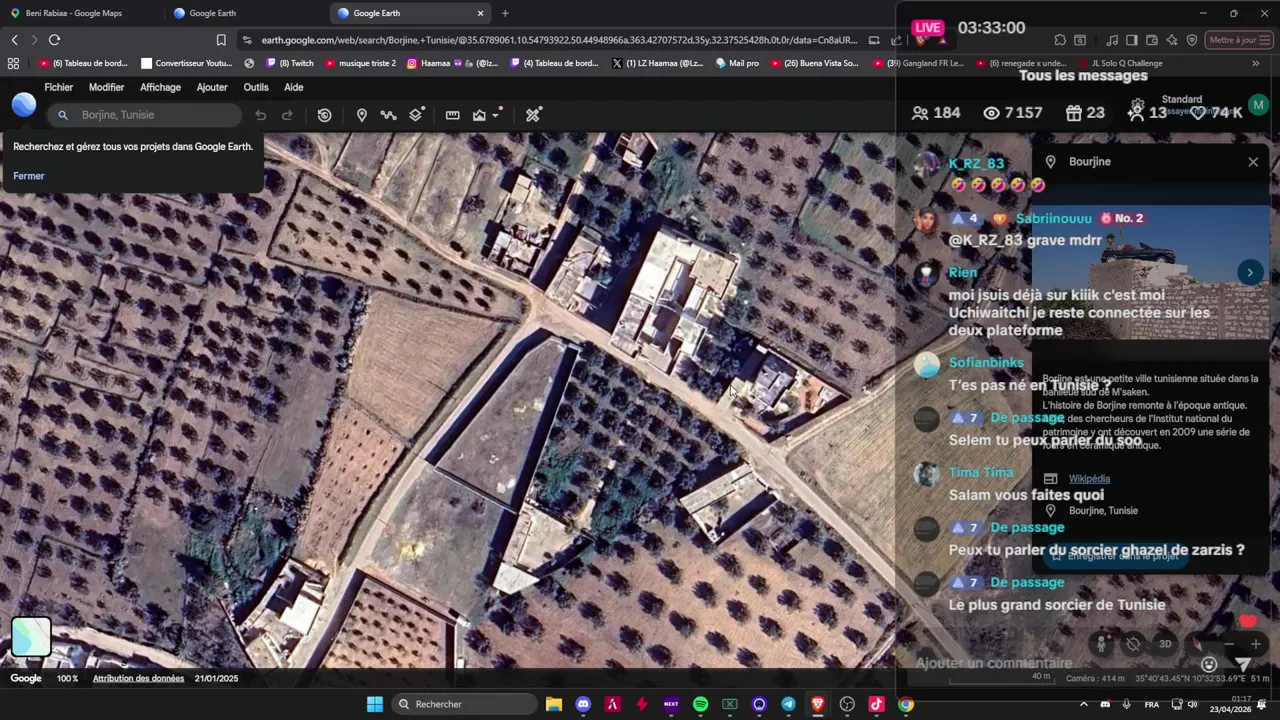Open the Ajouter menu
The image size is (1280, 720).
[212, 87]
